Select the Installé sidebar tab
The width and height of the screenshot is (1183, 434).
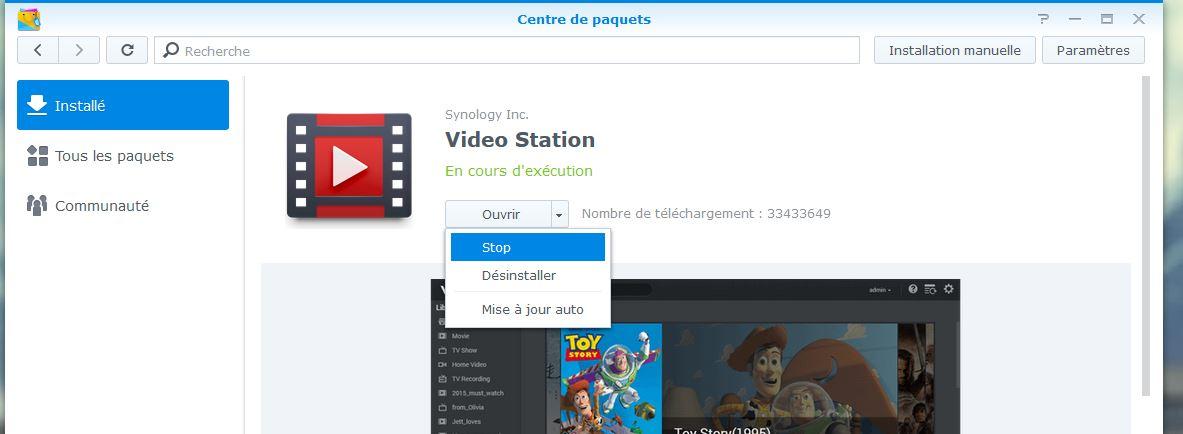click(123, 106)
